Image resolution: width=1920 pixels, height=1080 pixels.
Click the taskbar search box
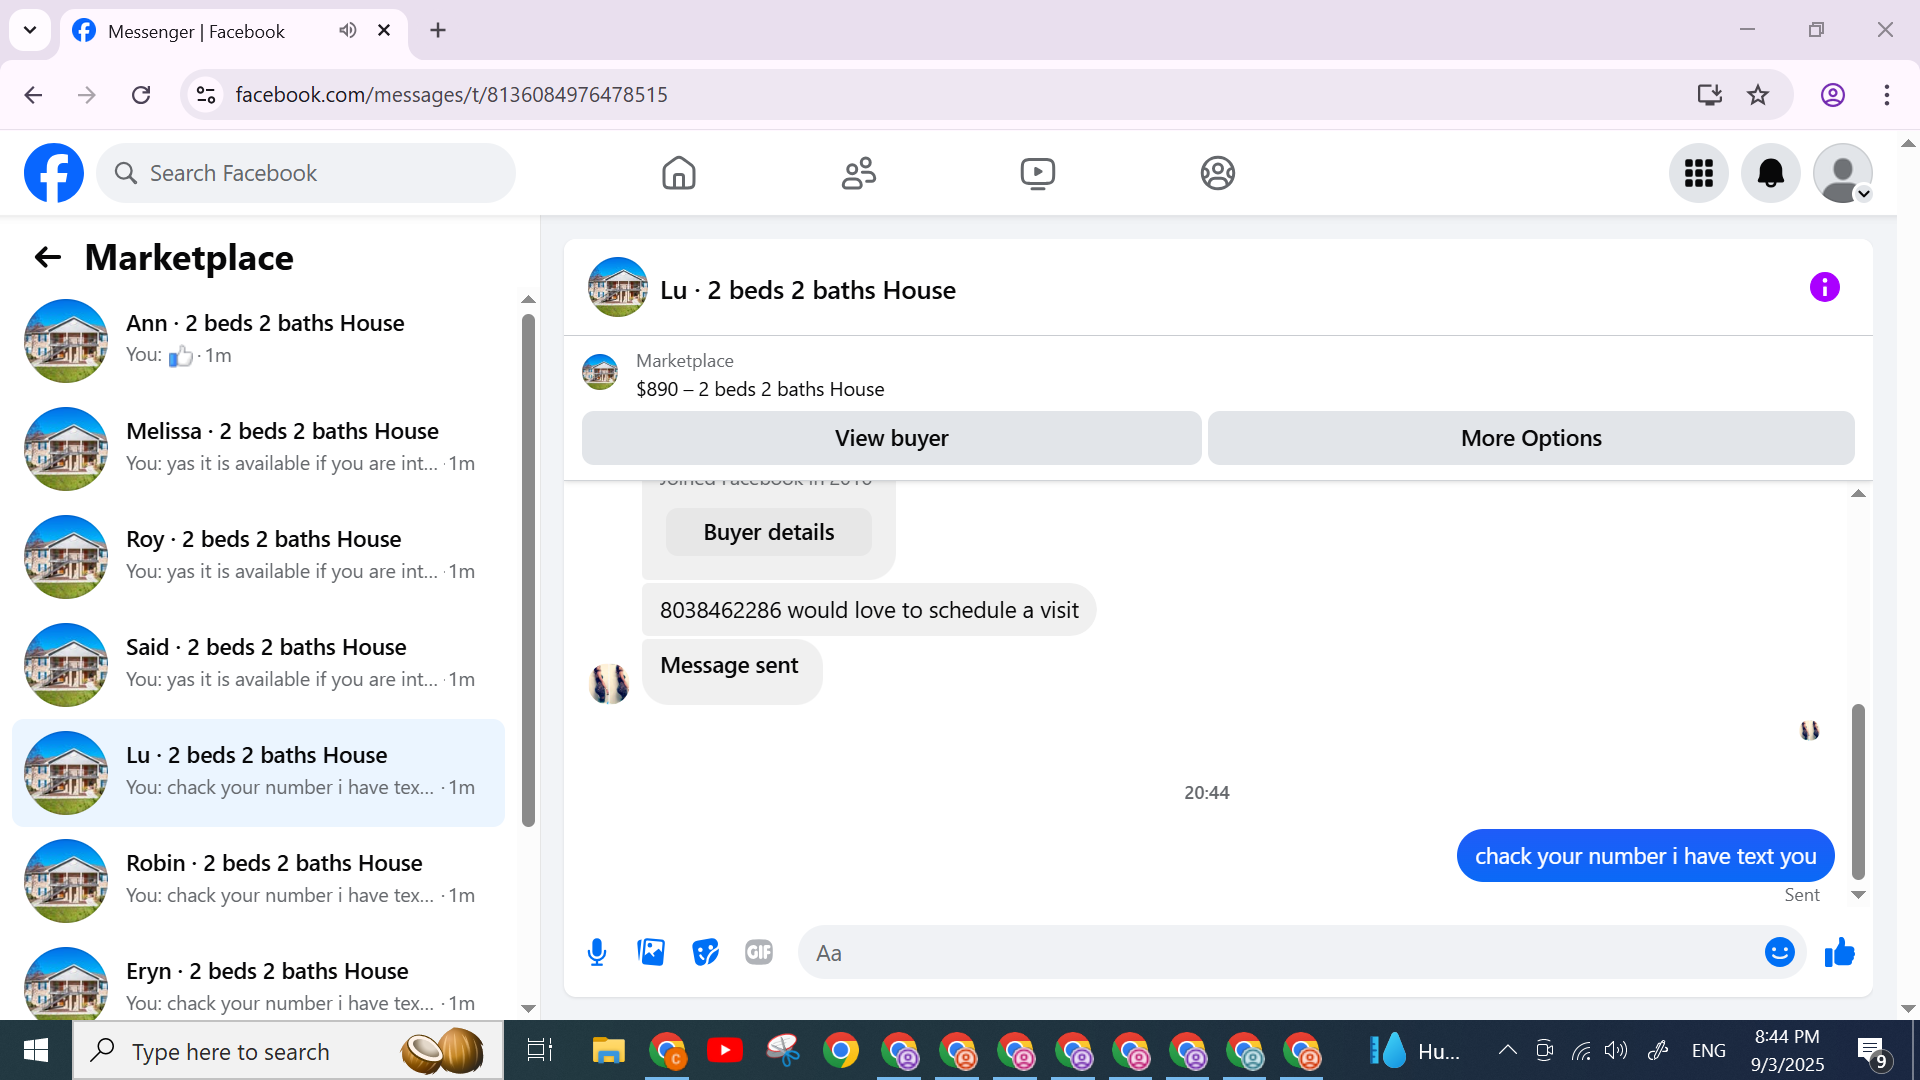pyautogui.click(x=288, y=1051)
